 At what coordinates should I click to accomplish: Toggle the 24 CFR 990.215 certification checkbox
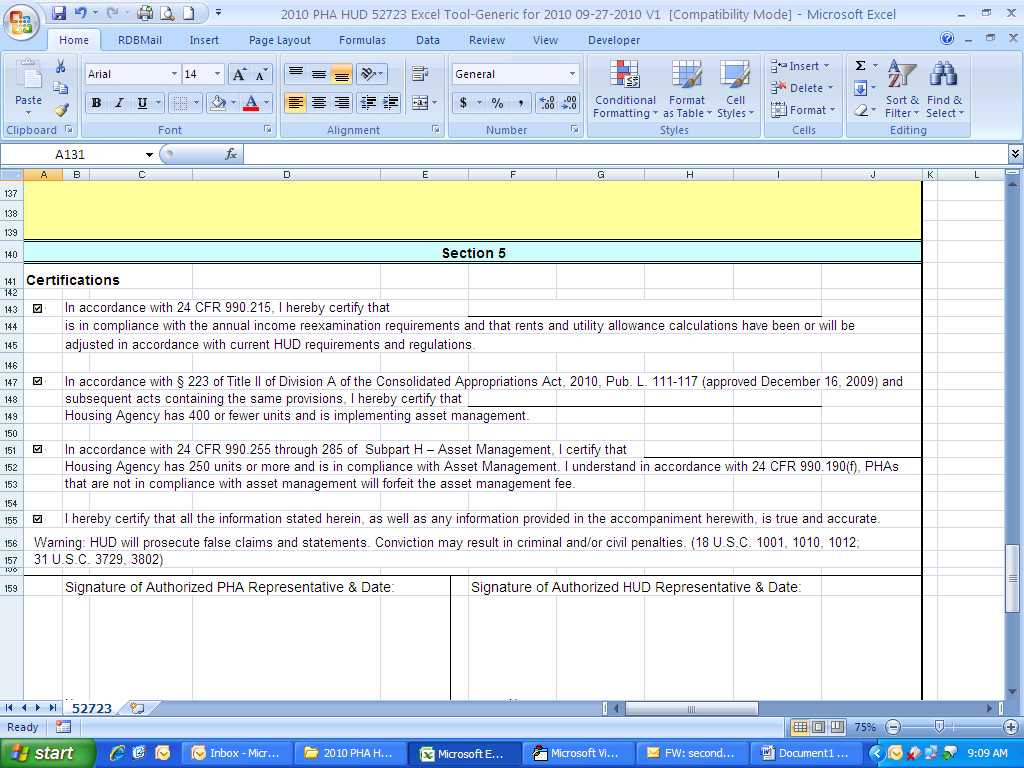[38, 309]
